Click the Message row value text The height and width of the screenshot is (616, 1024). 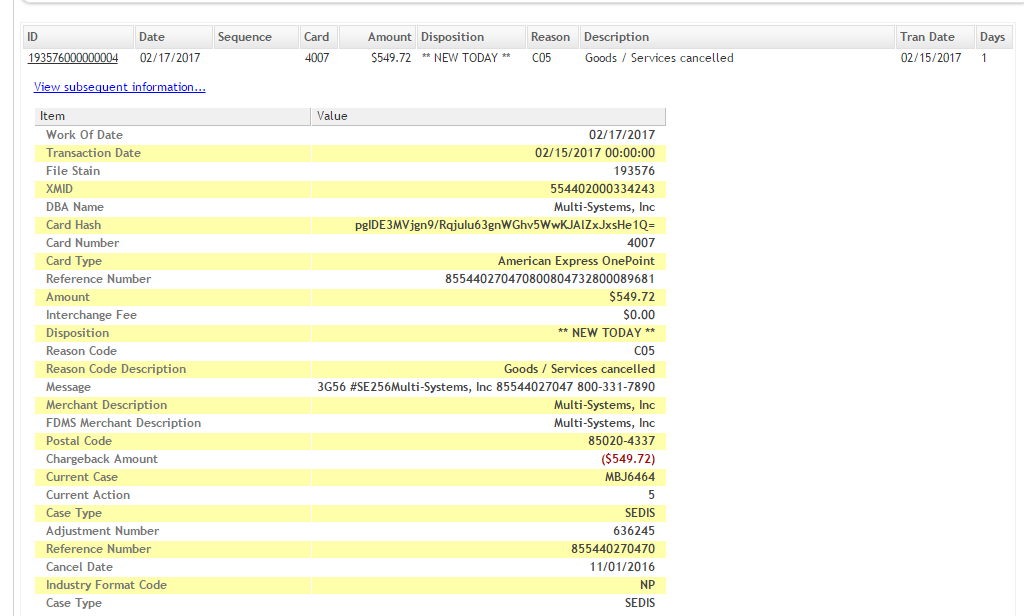(486, 387)
